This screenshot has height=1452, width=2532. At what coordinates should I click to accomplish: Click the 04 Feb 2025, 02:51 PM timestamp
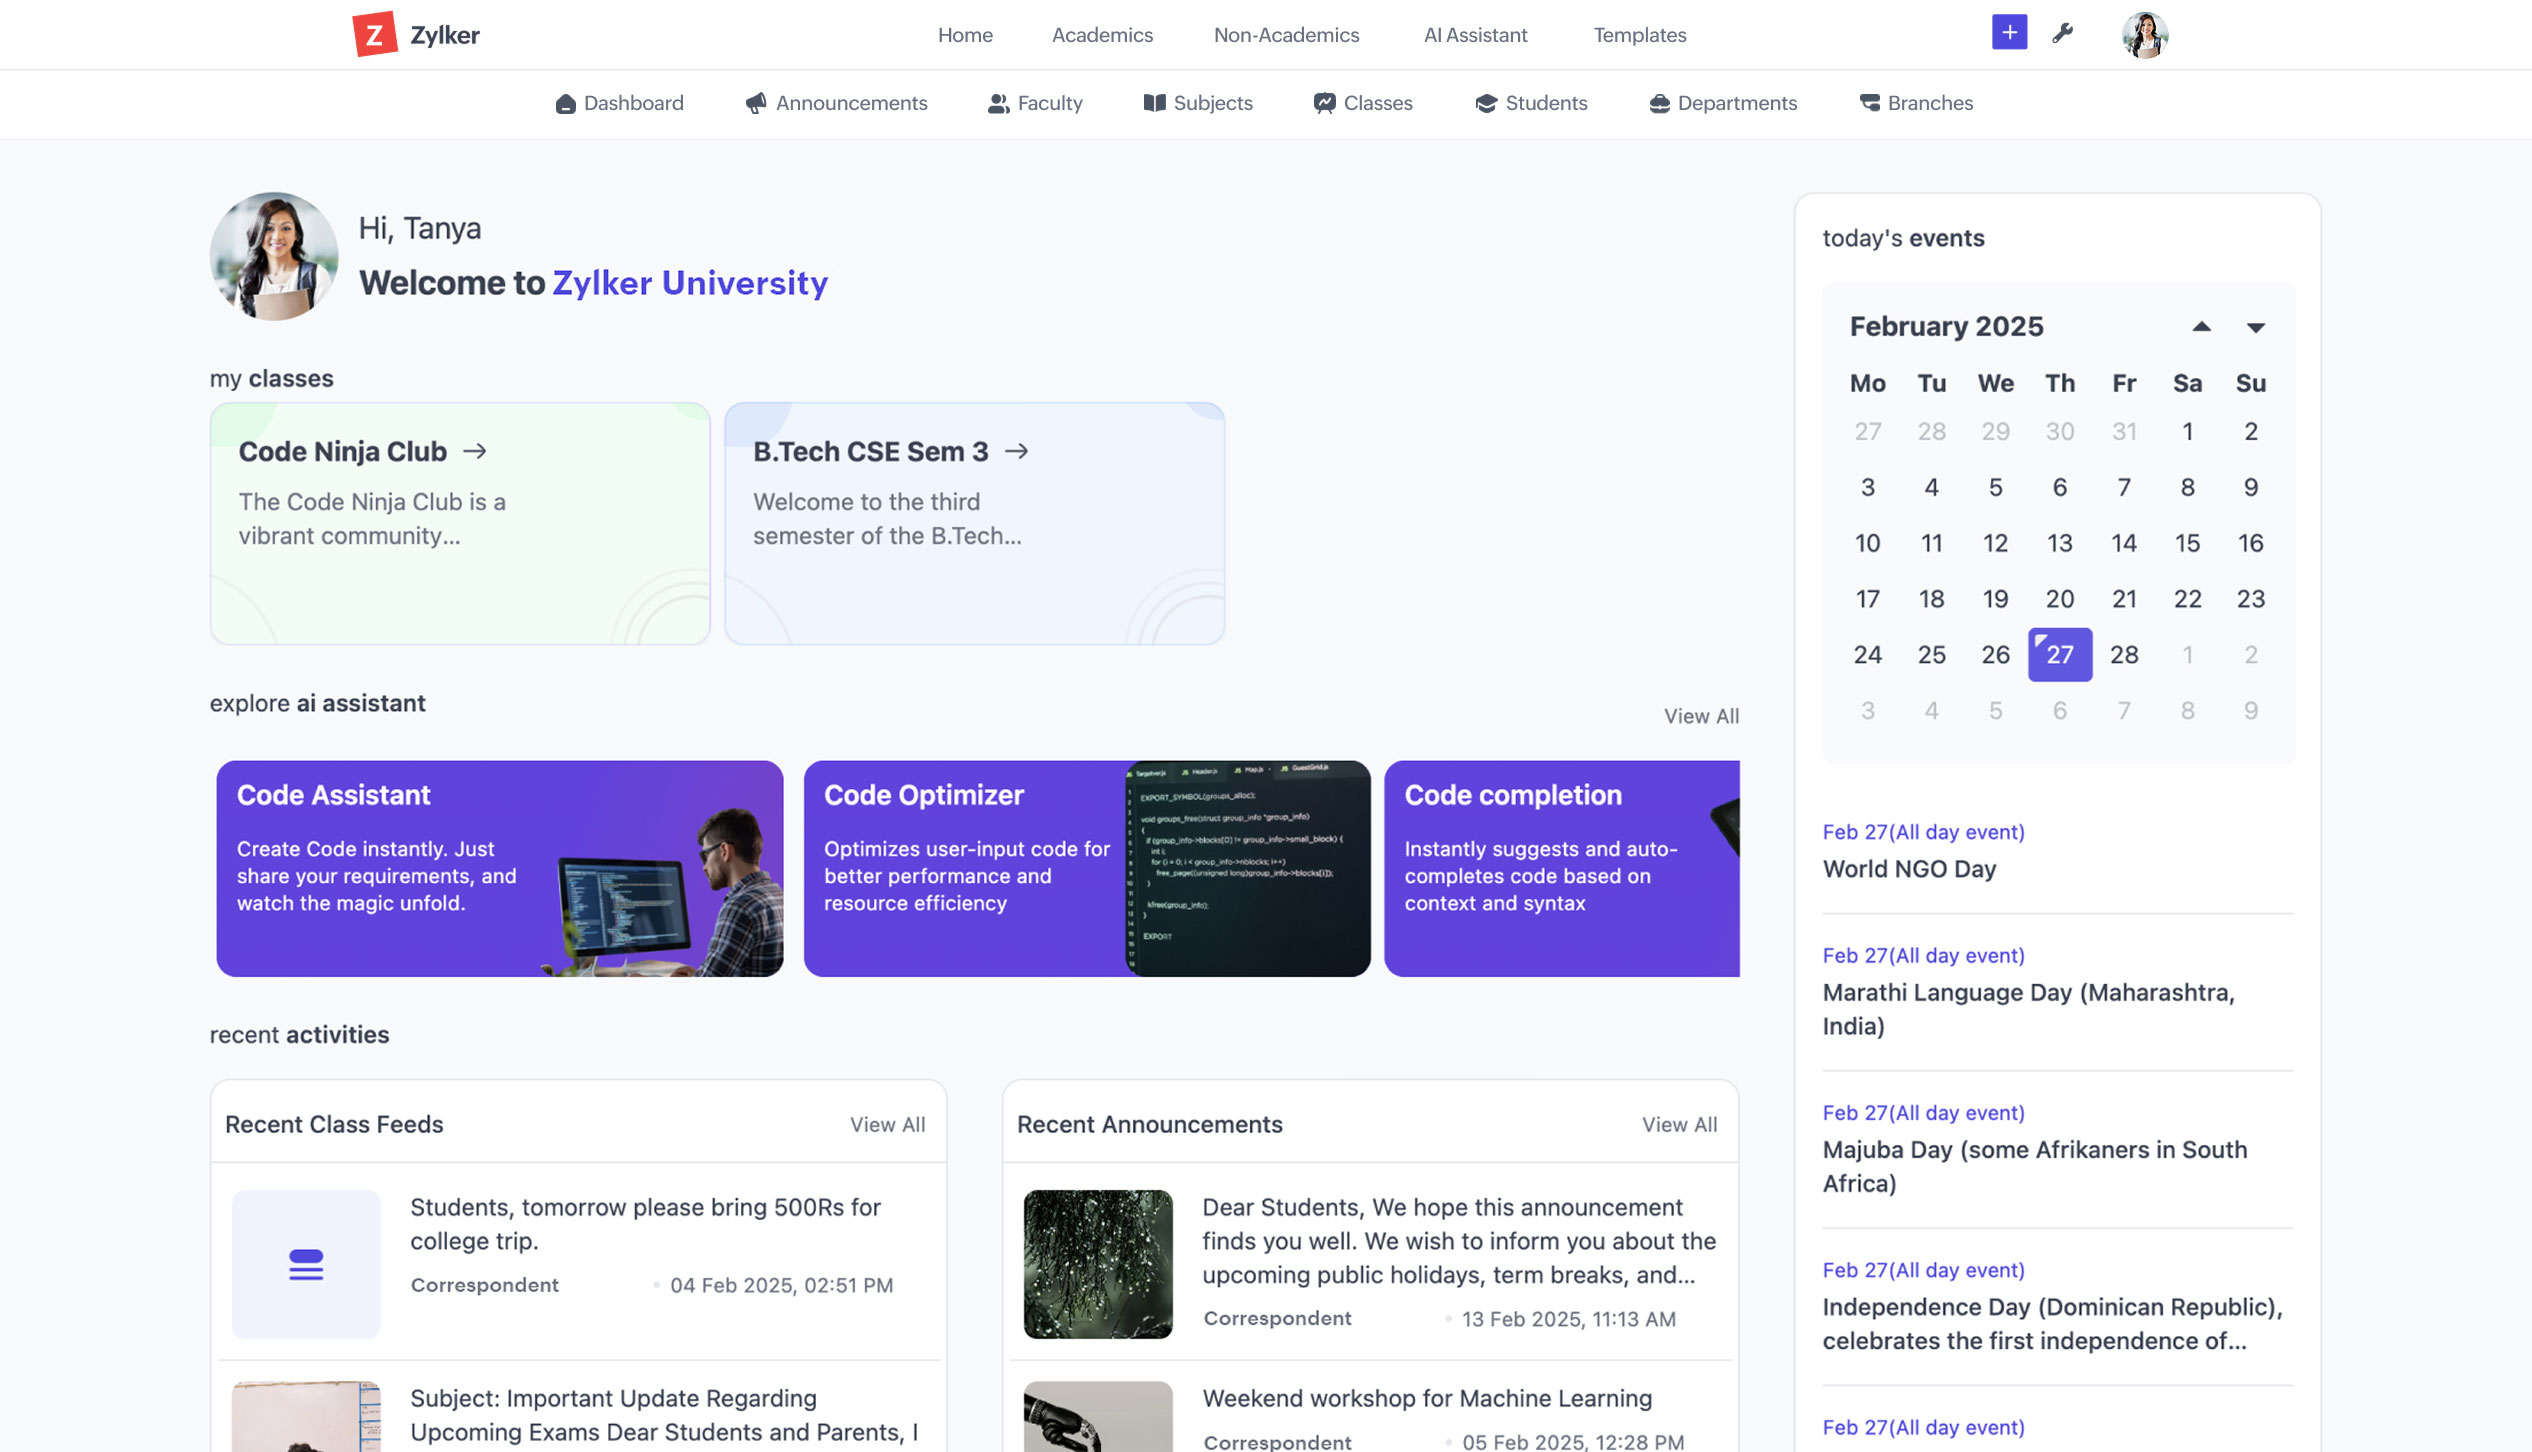(781, 1285)
